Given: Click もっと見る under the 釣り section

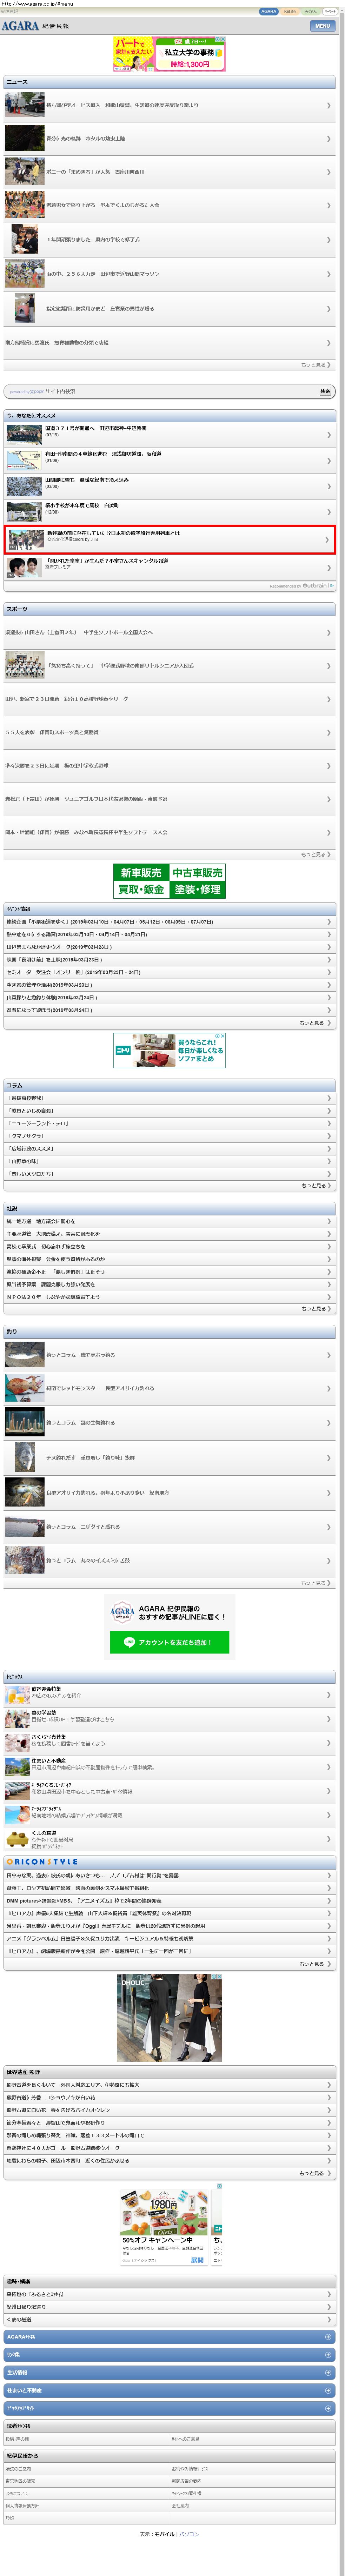Looking at the screenshot, I should [x=316, y=1583].
